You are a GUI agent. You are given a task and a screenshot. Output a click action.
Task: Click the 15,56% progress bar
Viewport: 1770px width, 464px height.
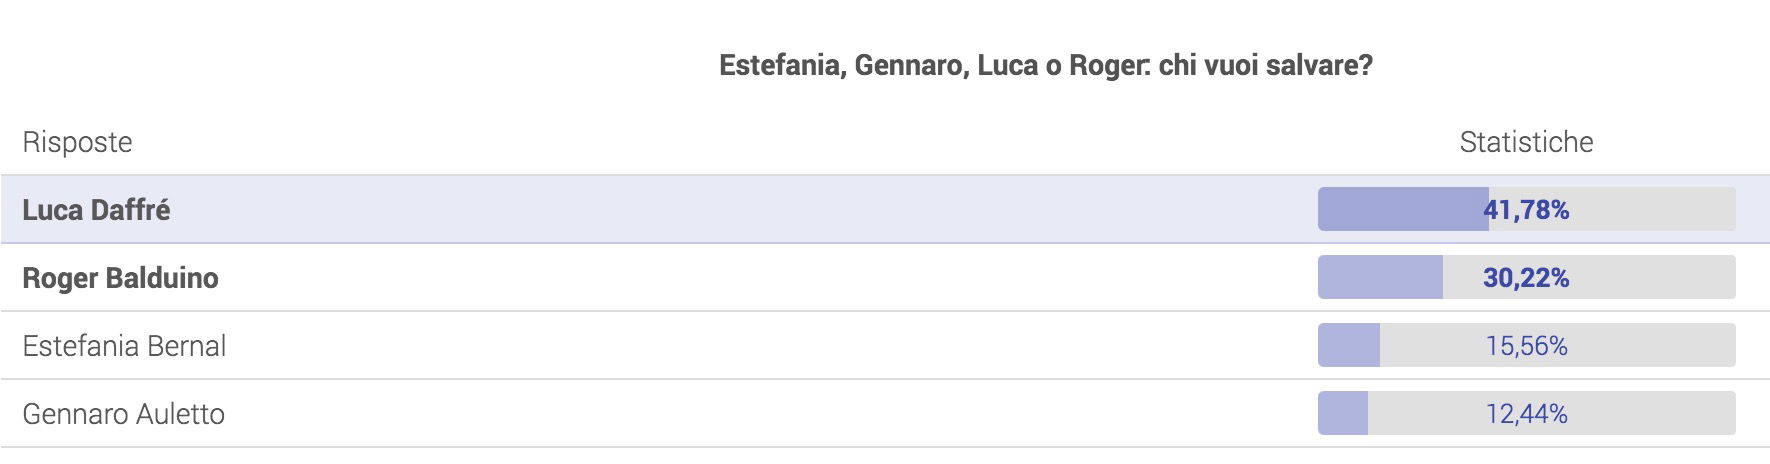(1526, 345)
